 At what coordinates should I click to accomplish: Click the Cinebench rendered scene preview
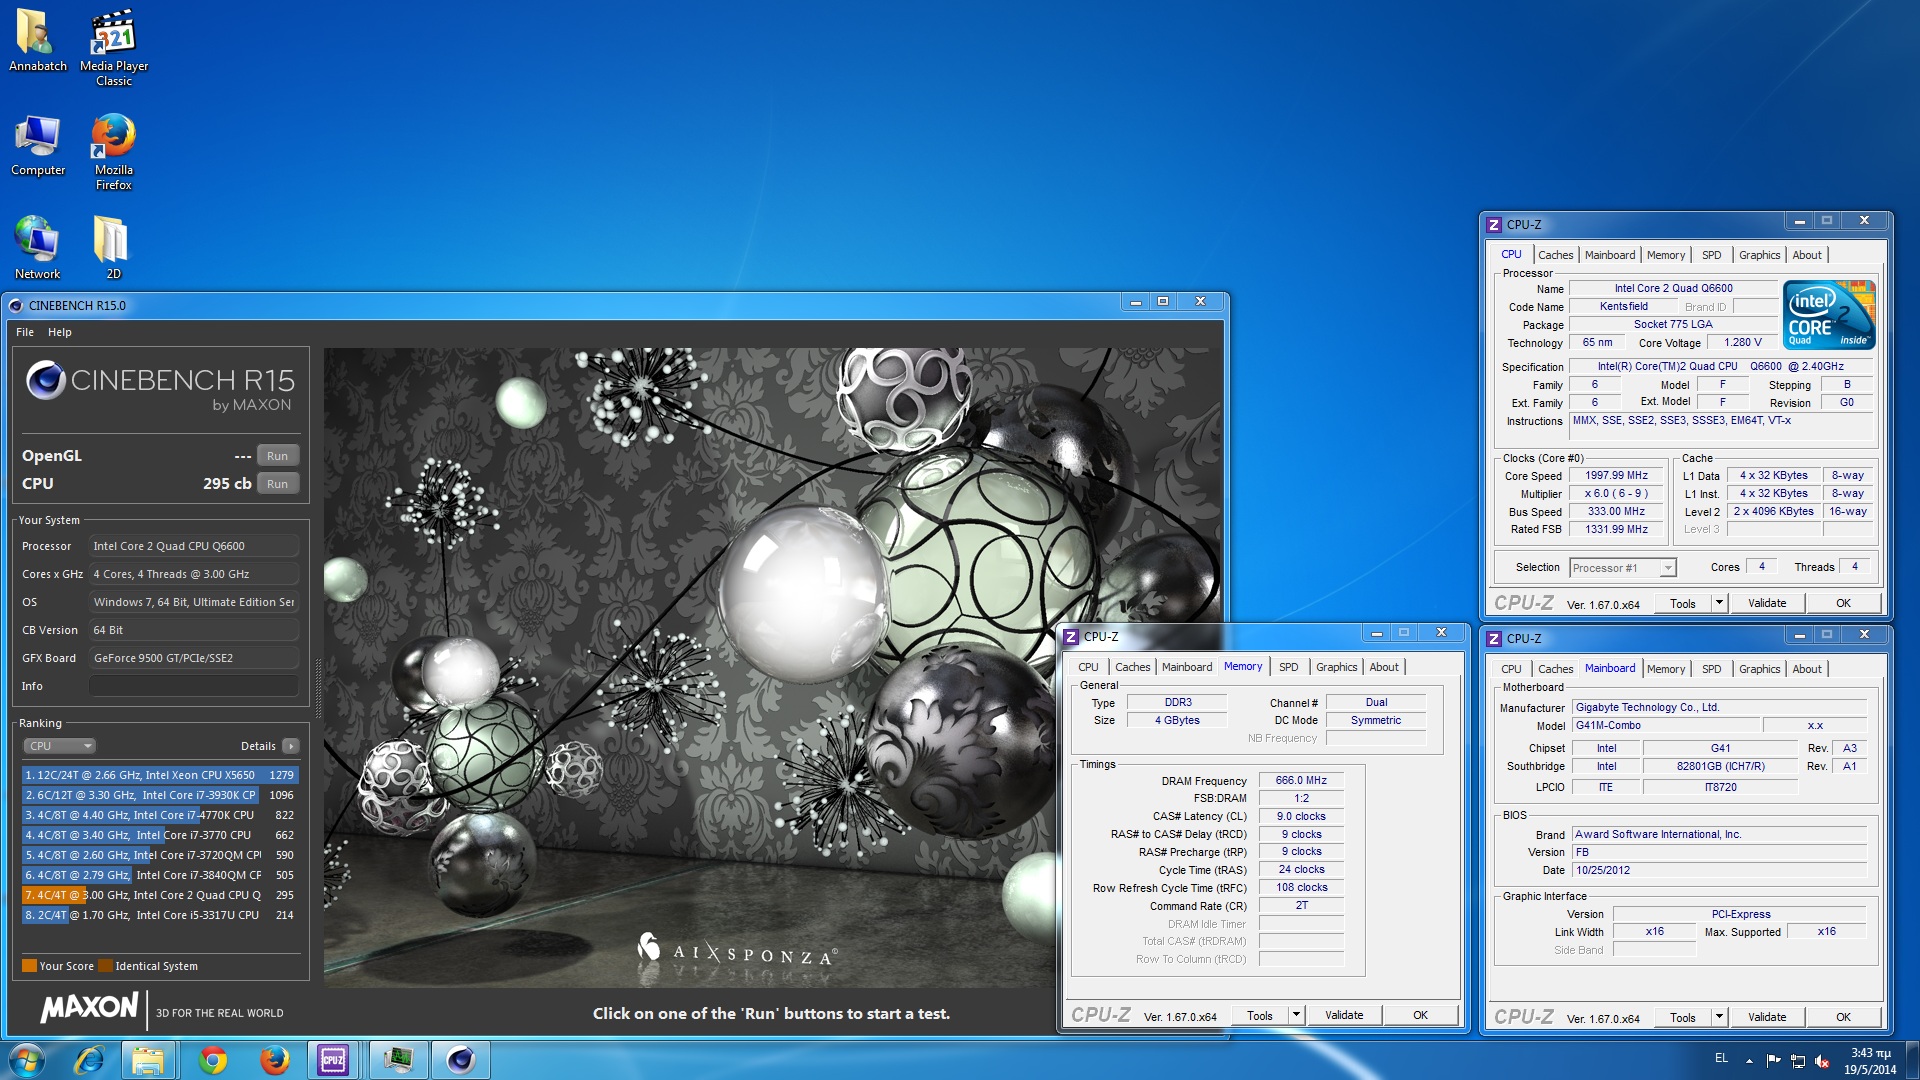point(772,667)
